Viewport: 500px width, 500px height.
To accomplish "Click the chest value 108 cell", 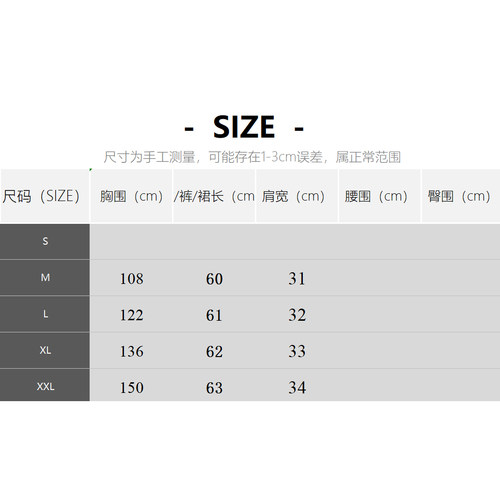I will coord(132,279).
